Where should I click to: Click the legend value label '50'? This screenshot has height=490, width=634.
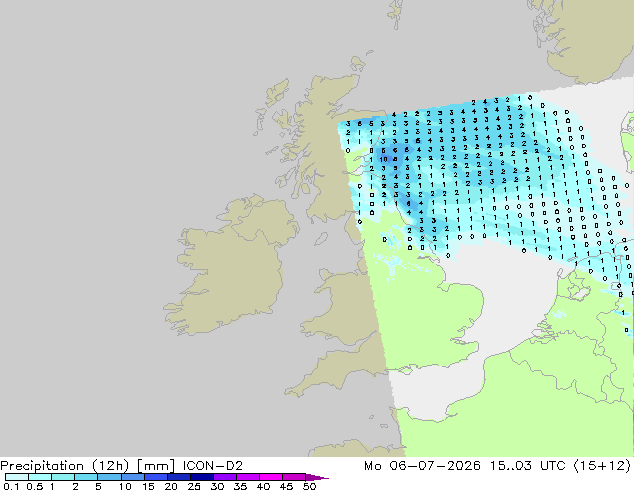(x=309, y=486)
